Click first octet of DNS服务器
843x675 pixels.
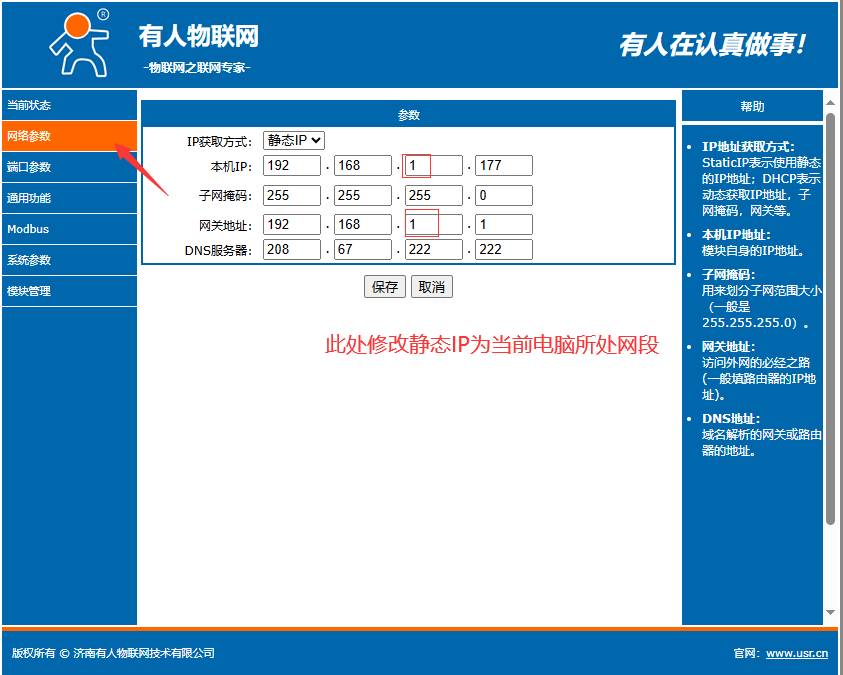(292, 250)
